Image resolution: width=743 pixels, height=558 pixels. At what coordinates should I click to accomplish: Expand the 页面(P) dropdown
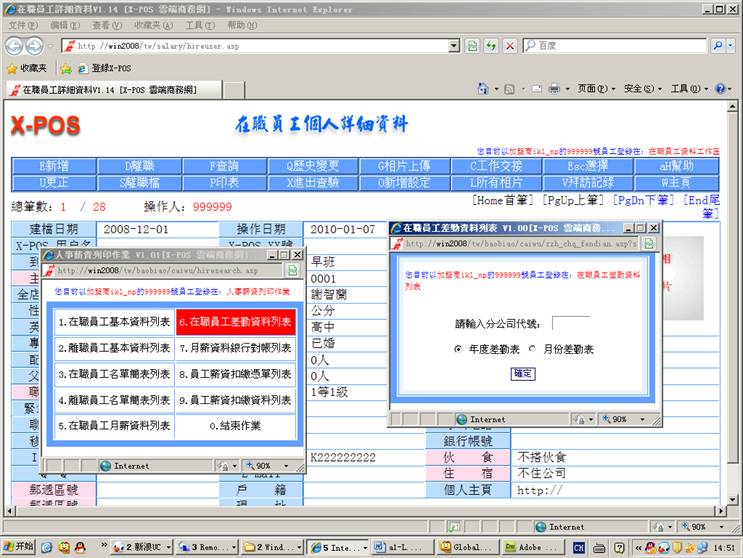point(595,89)
